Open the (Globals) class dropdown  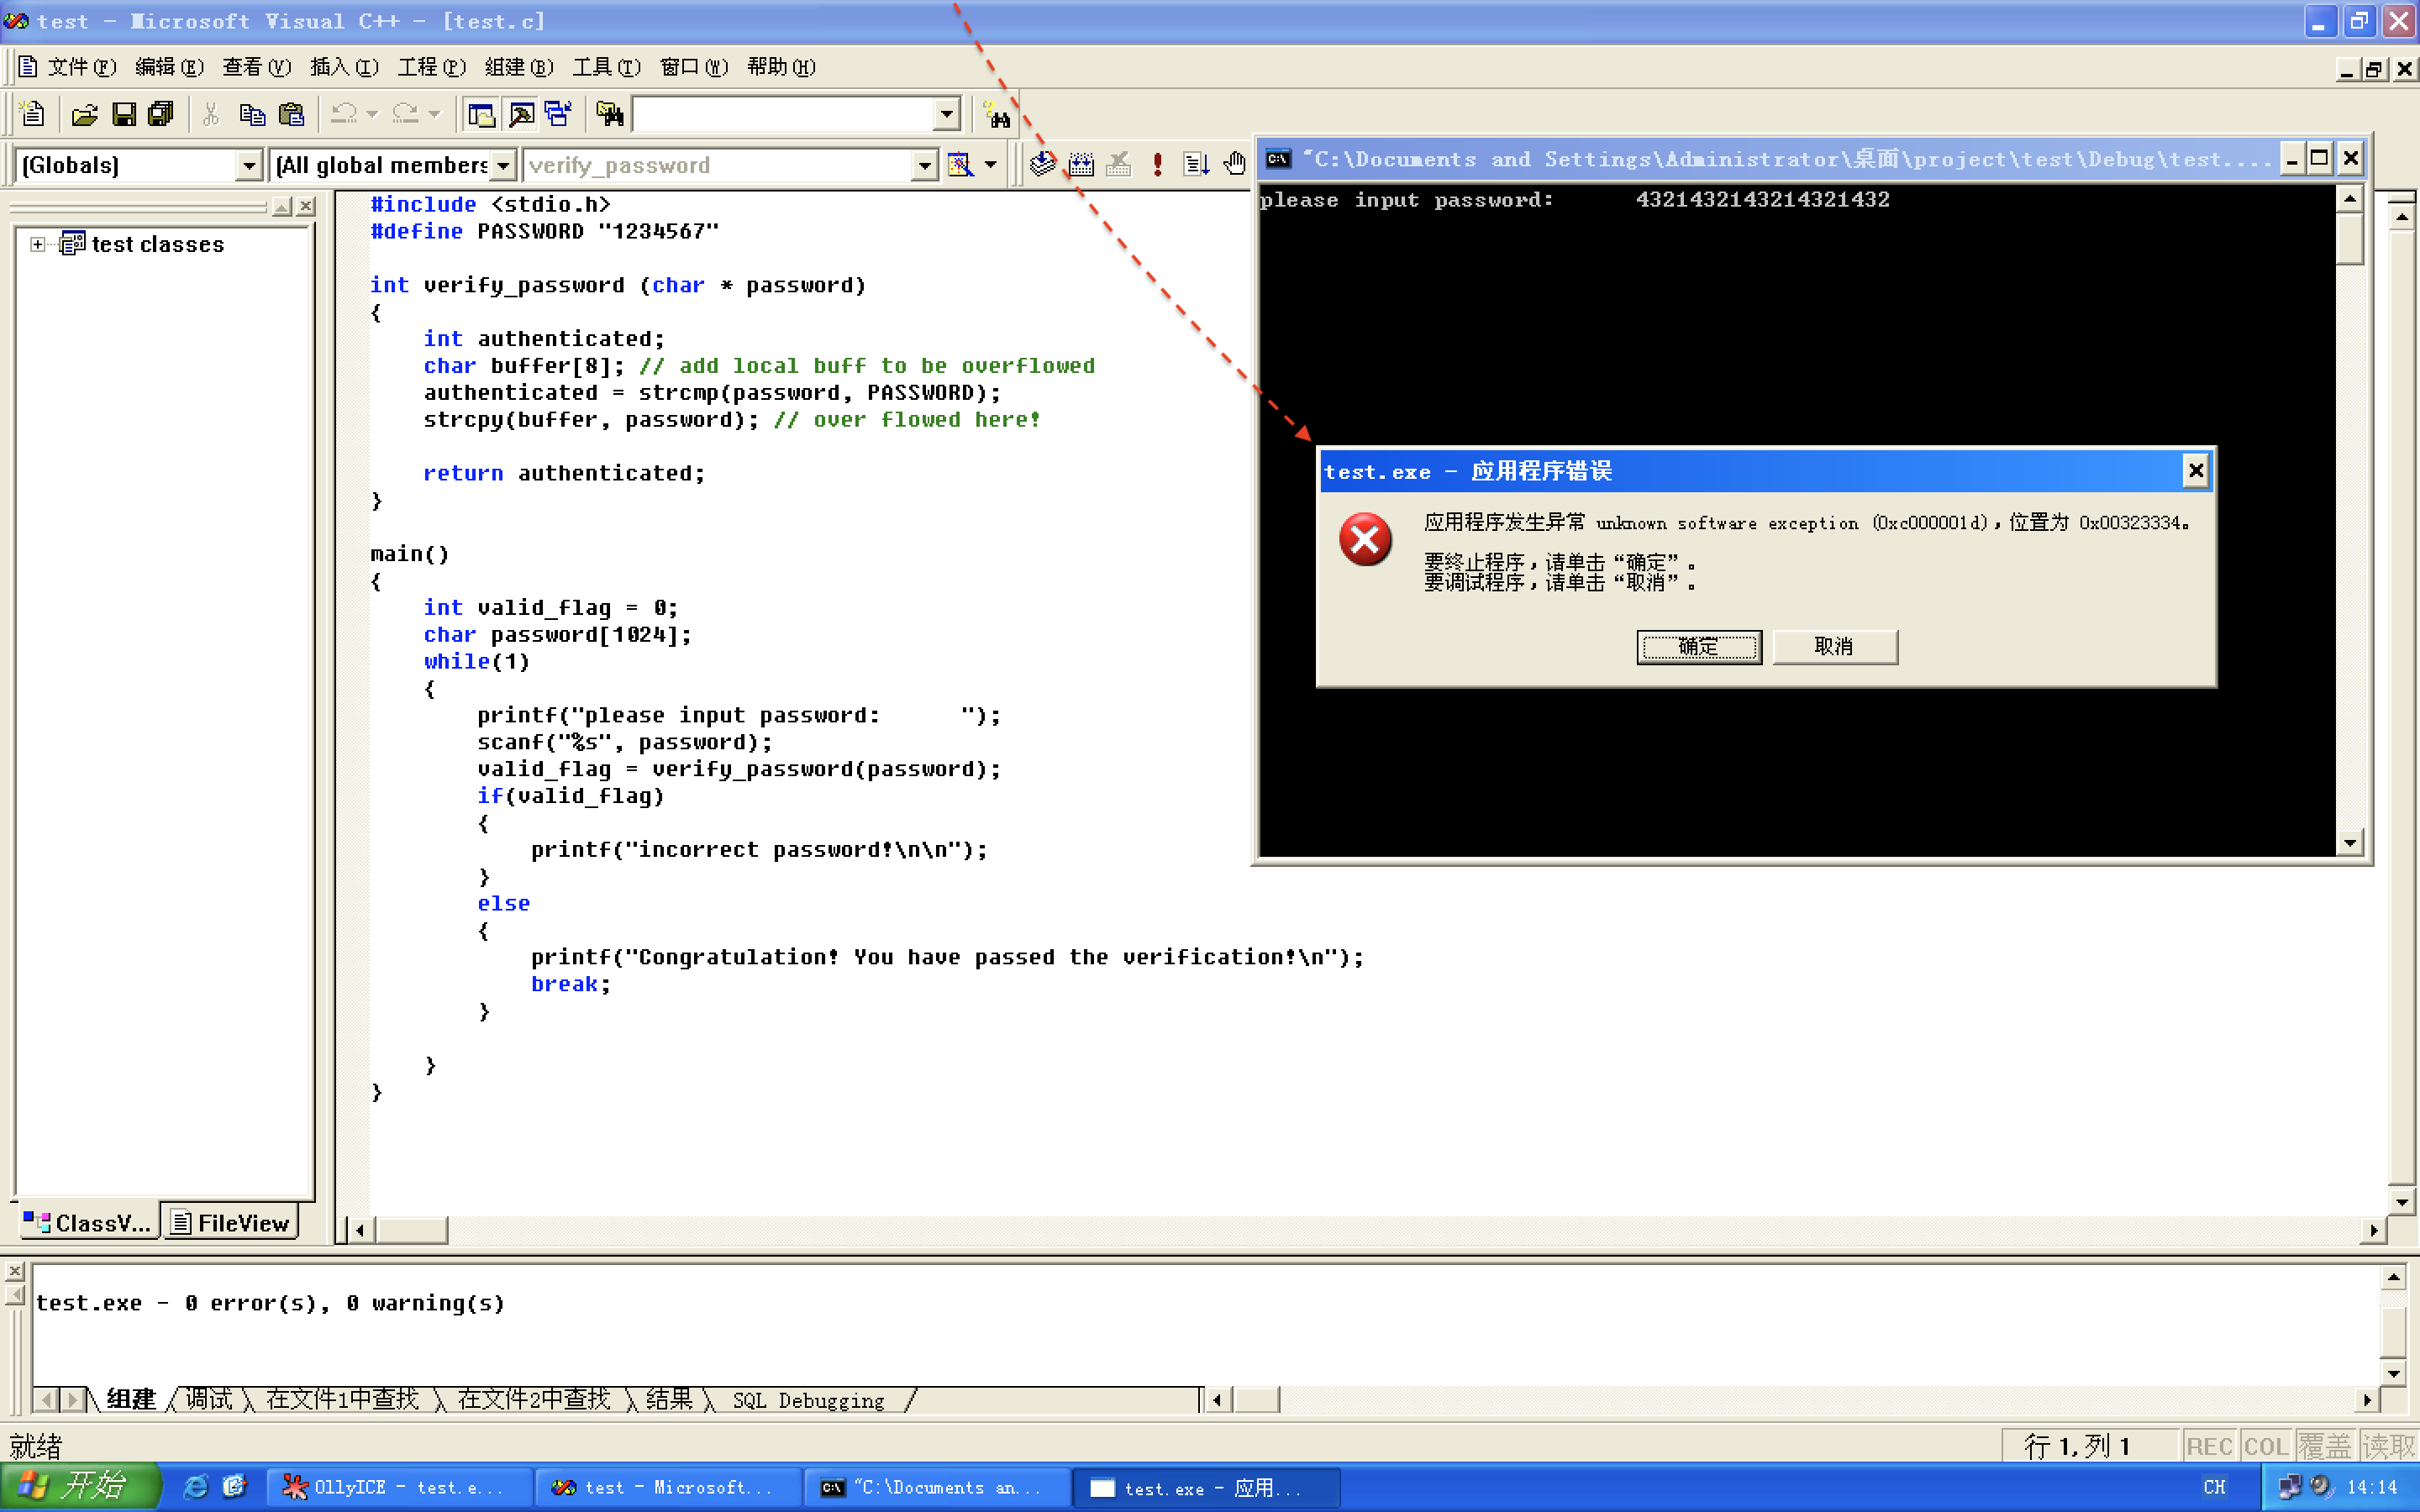click(248, 165)
